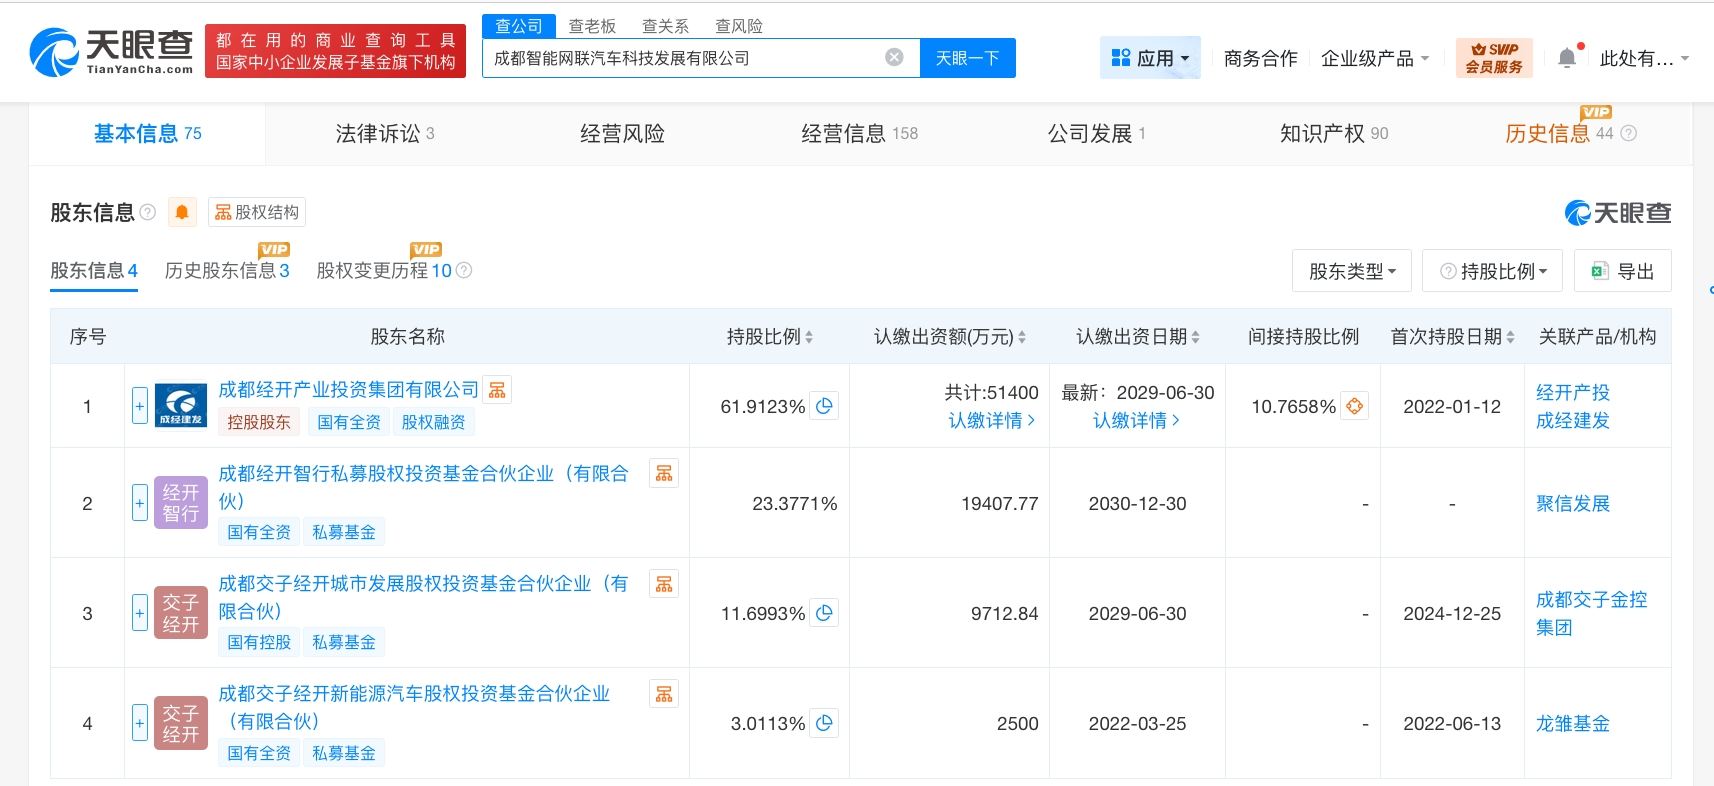Viewport: 1714px width, 786px height.
Task: Open the 股东类型 filter dropdown
Action: tap(1351, 271)
